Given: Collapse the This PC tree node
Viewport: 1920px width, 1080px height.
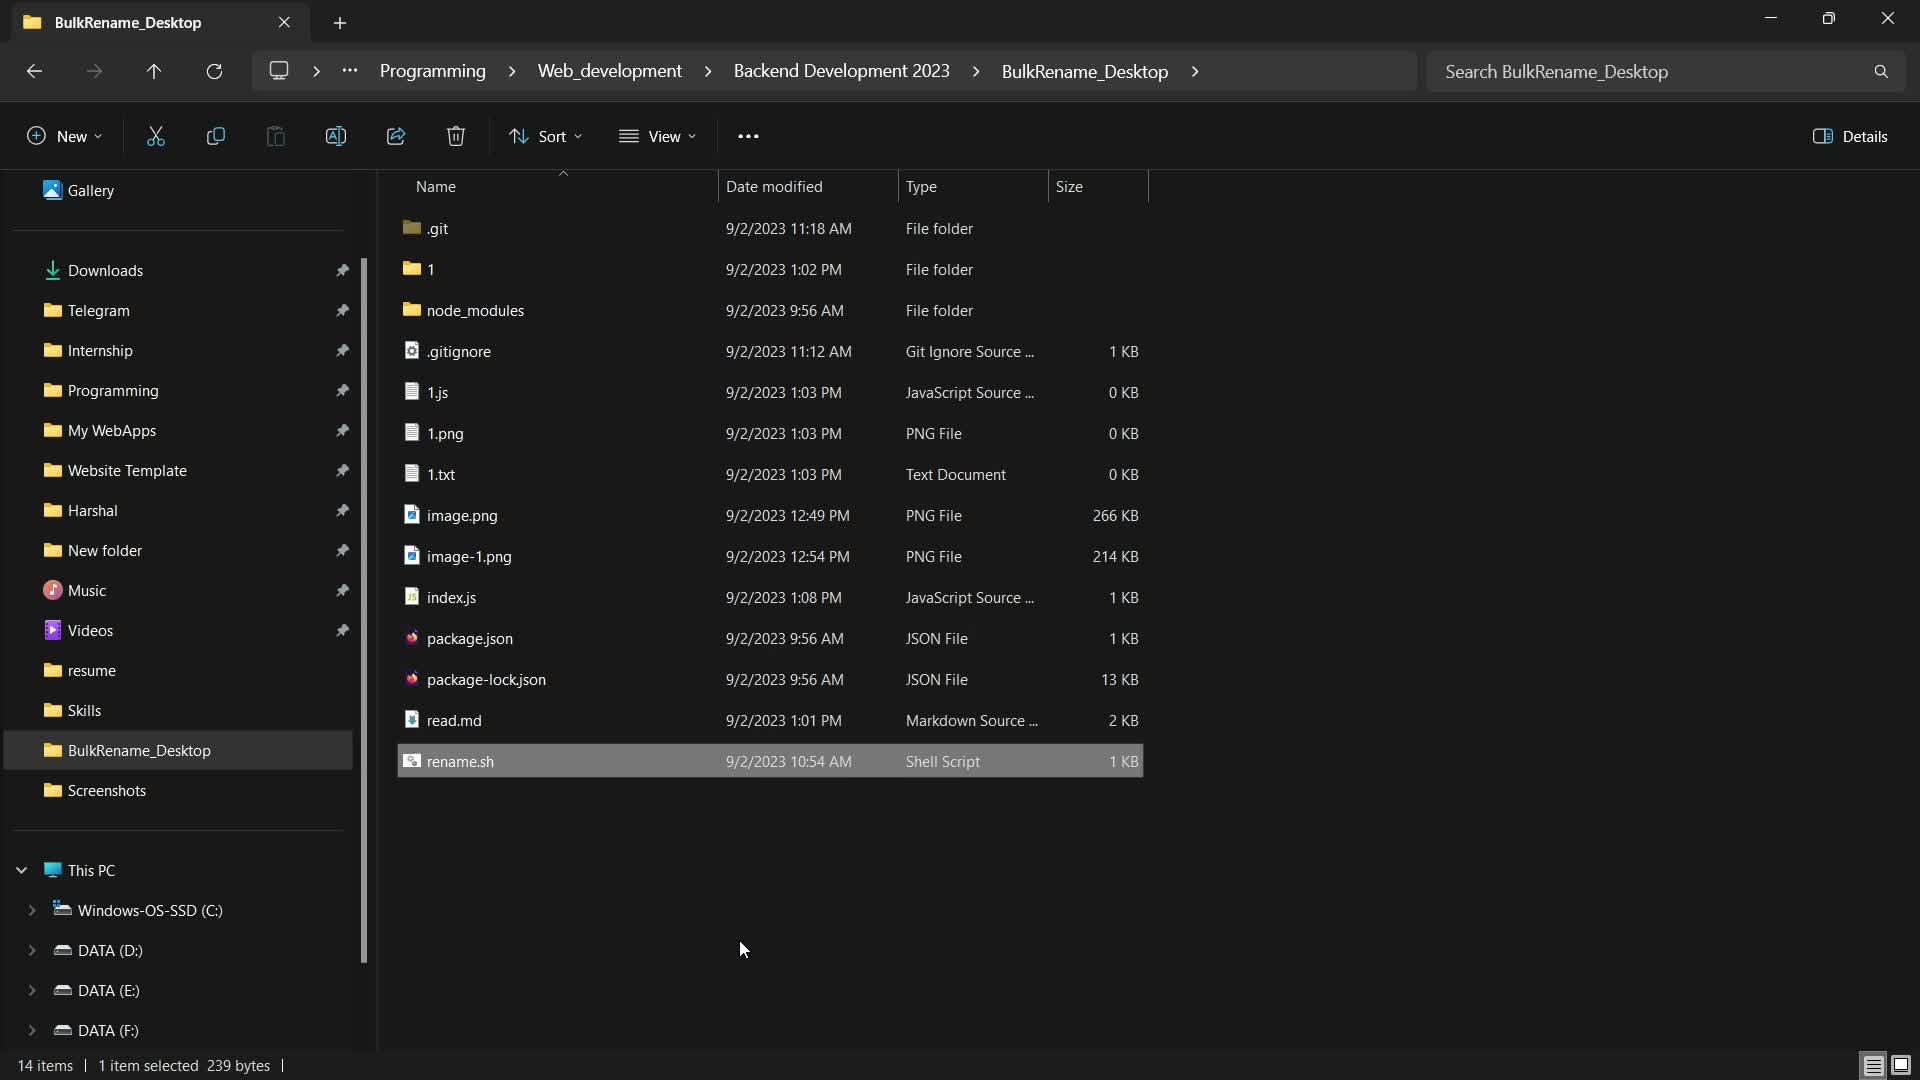Looking at the screenshot, I should [x=21, y=870].
